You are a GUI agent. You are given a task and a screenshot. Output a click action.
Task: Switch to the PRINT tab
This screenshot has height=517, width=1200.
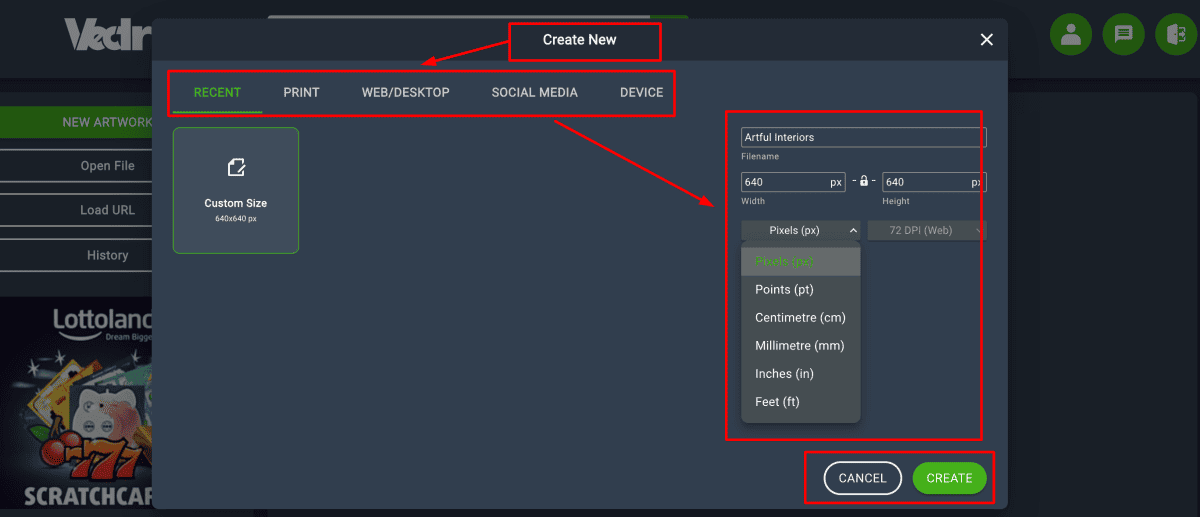point(301,93)
